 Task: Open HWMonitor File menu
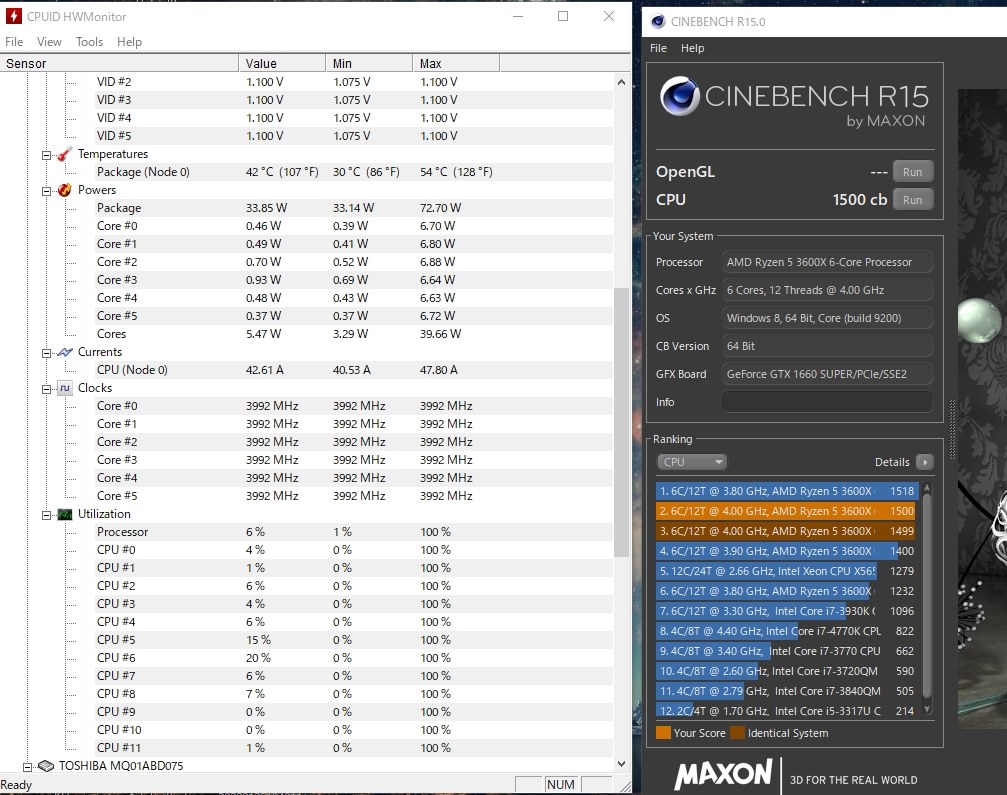[14, 42]
